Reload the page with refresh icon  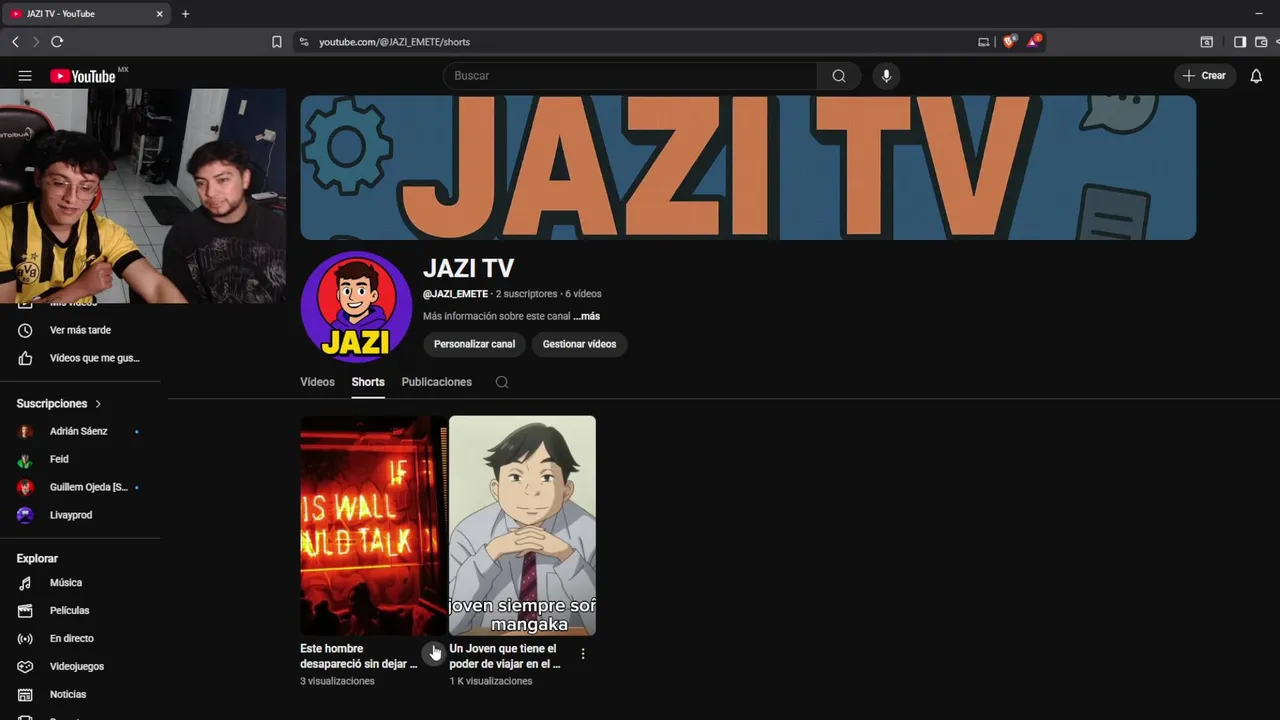(x=57, y=42)
